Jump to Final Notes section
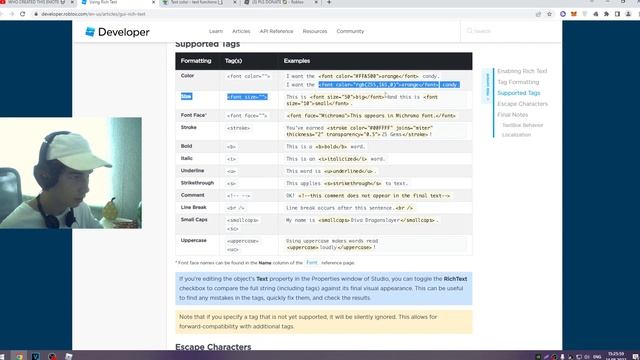The image size is (640, 360). click(x=512, y=115)
